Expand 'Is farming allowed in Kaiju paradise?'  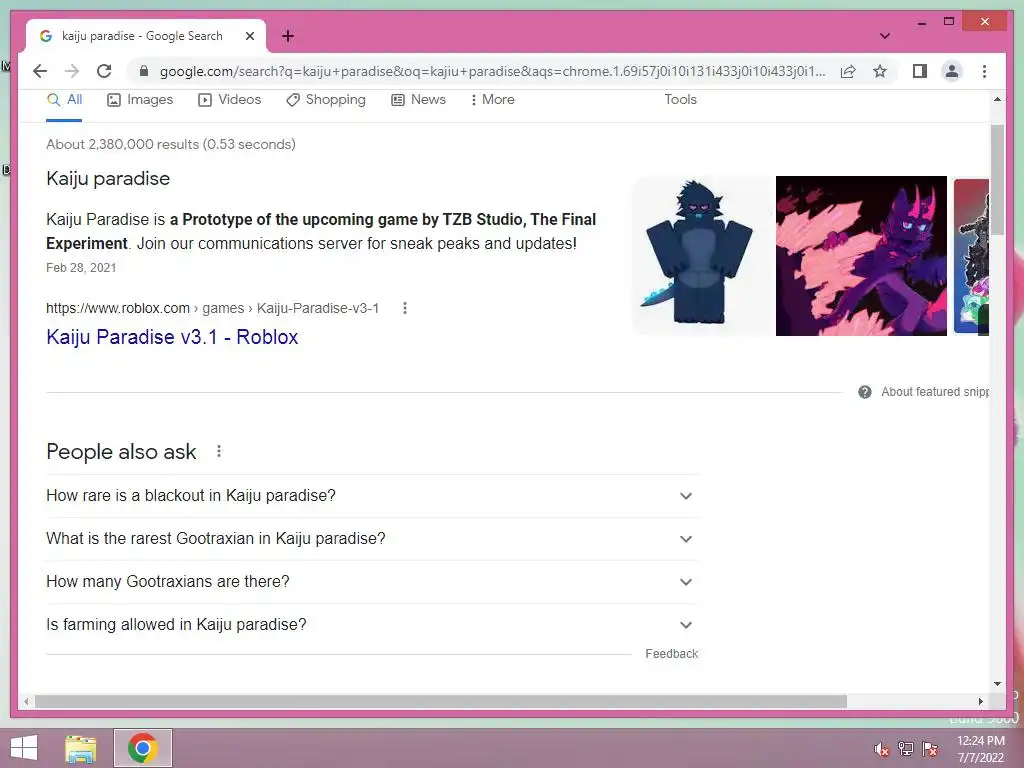coord(372,625)
